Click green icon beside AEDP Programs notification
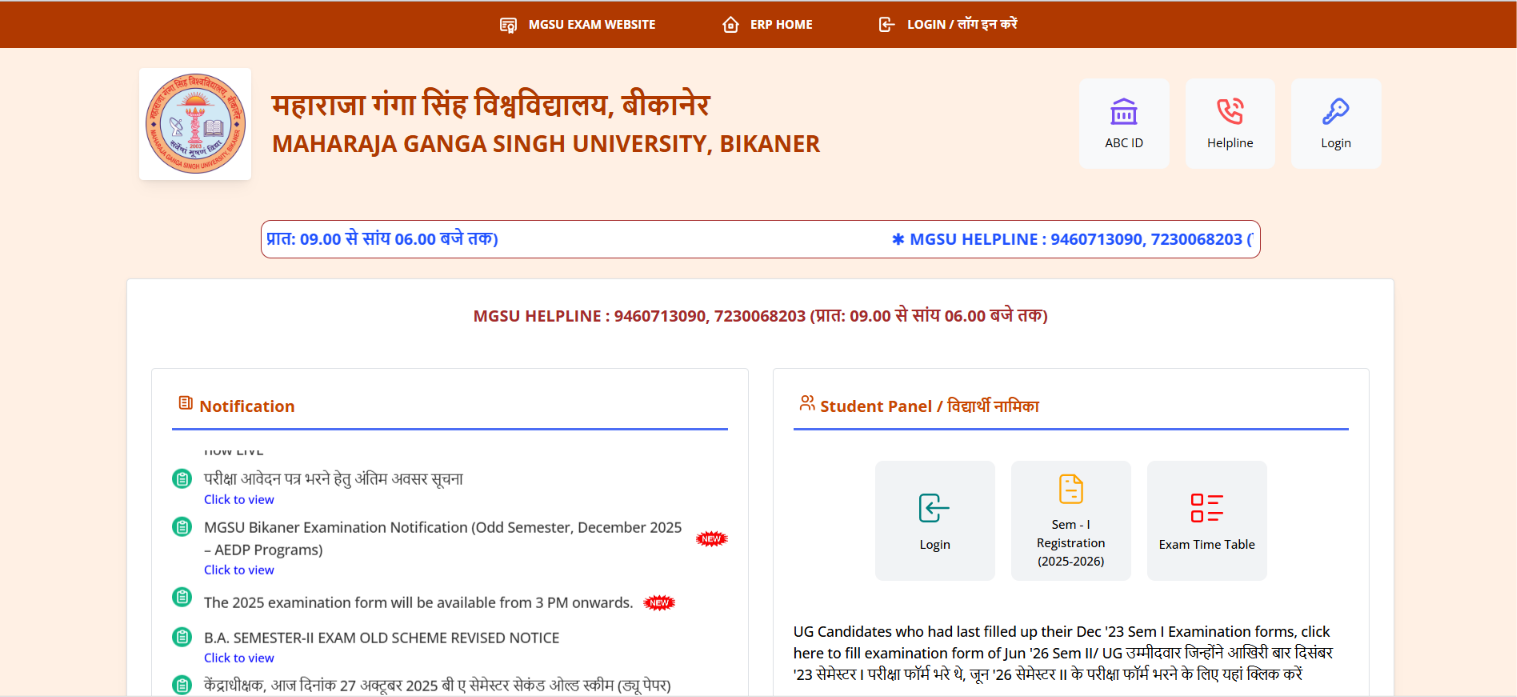Screen dimensions: 1517x697 (182, 527)
